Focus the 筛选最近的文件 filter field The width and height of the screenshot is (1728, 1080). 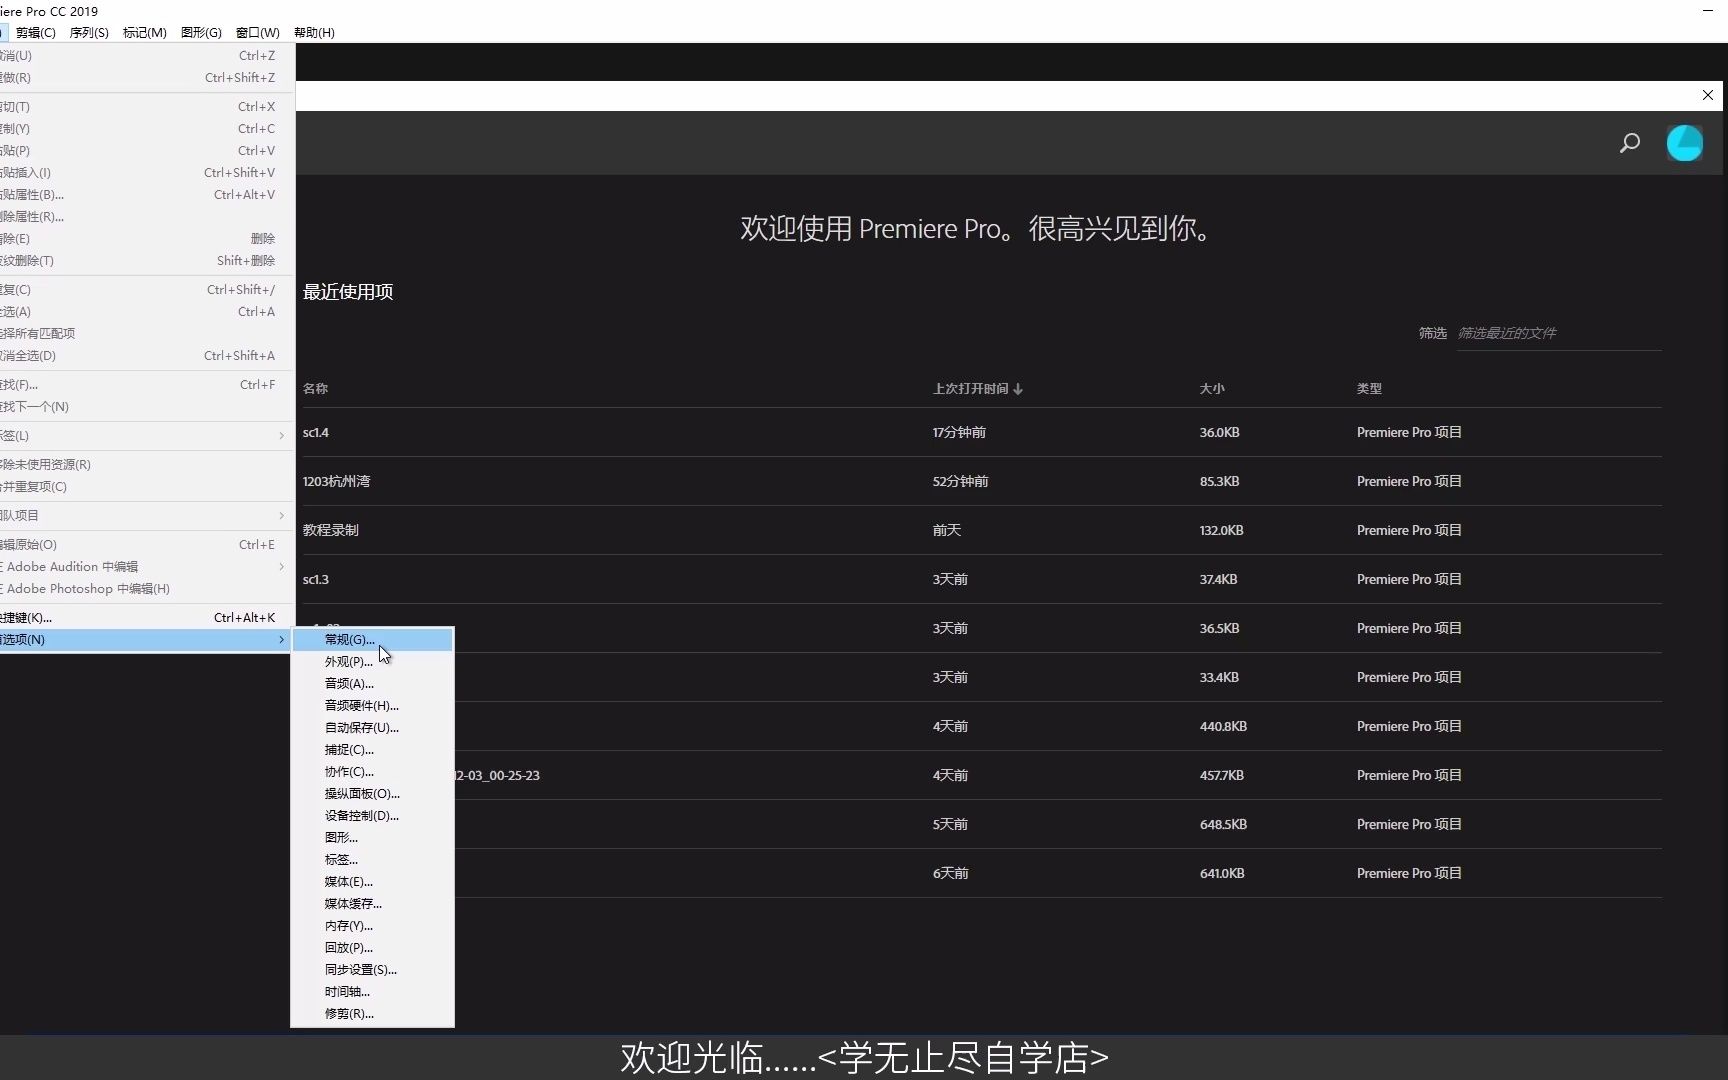[x=1558, y=333]
